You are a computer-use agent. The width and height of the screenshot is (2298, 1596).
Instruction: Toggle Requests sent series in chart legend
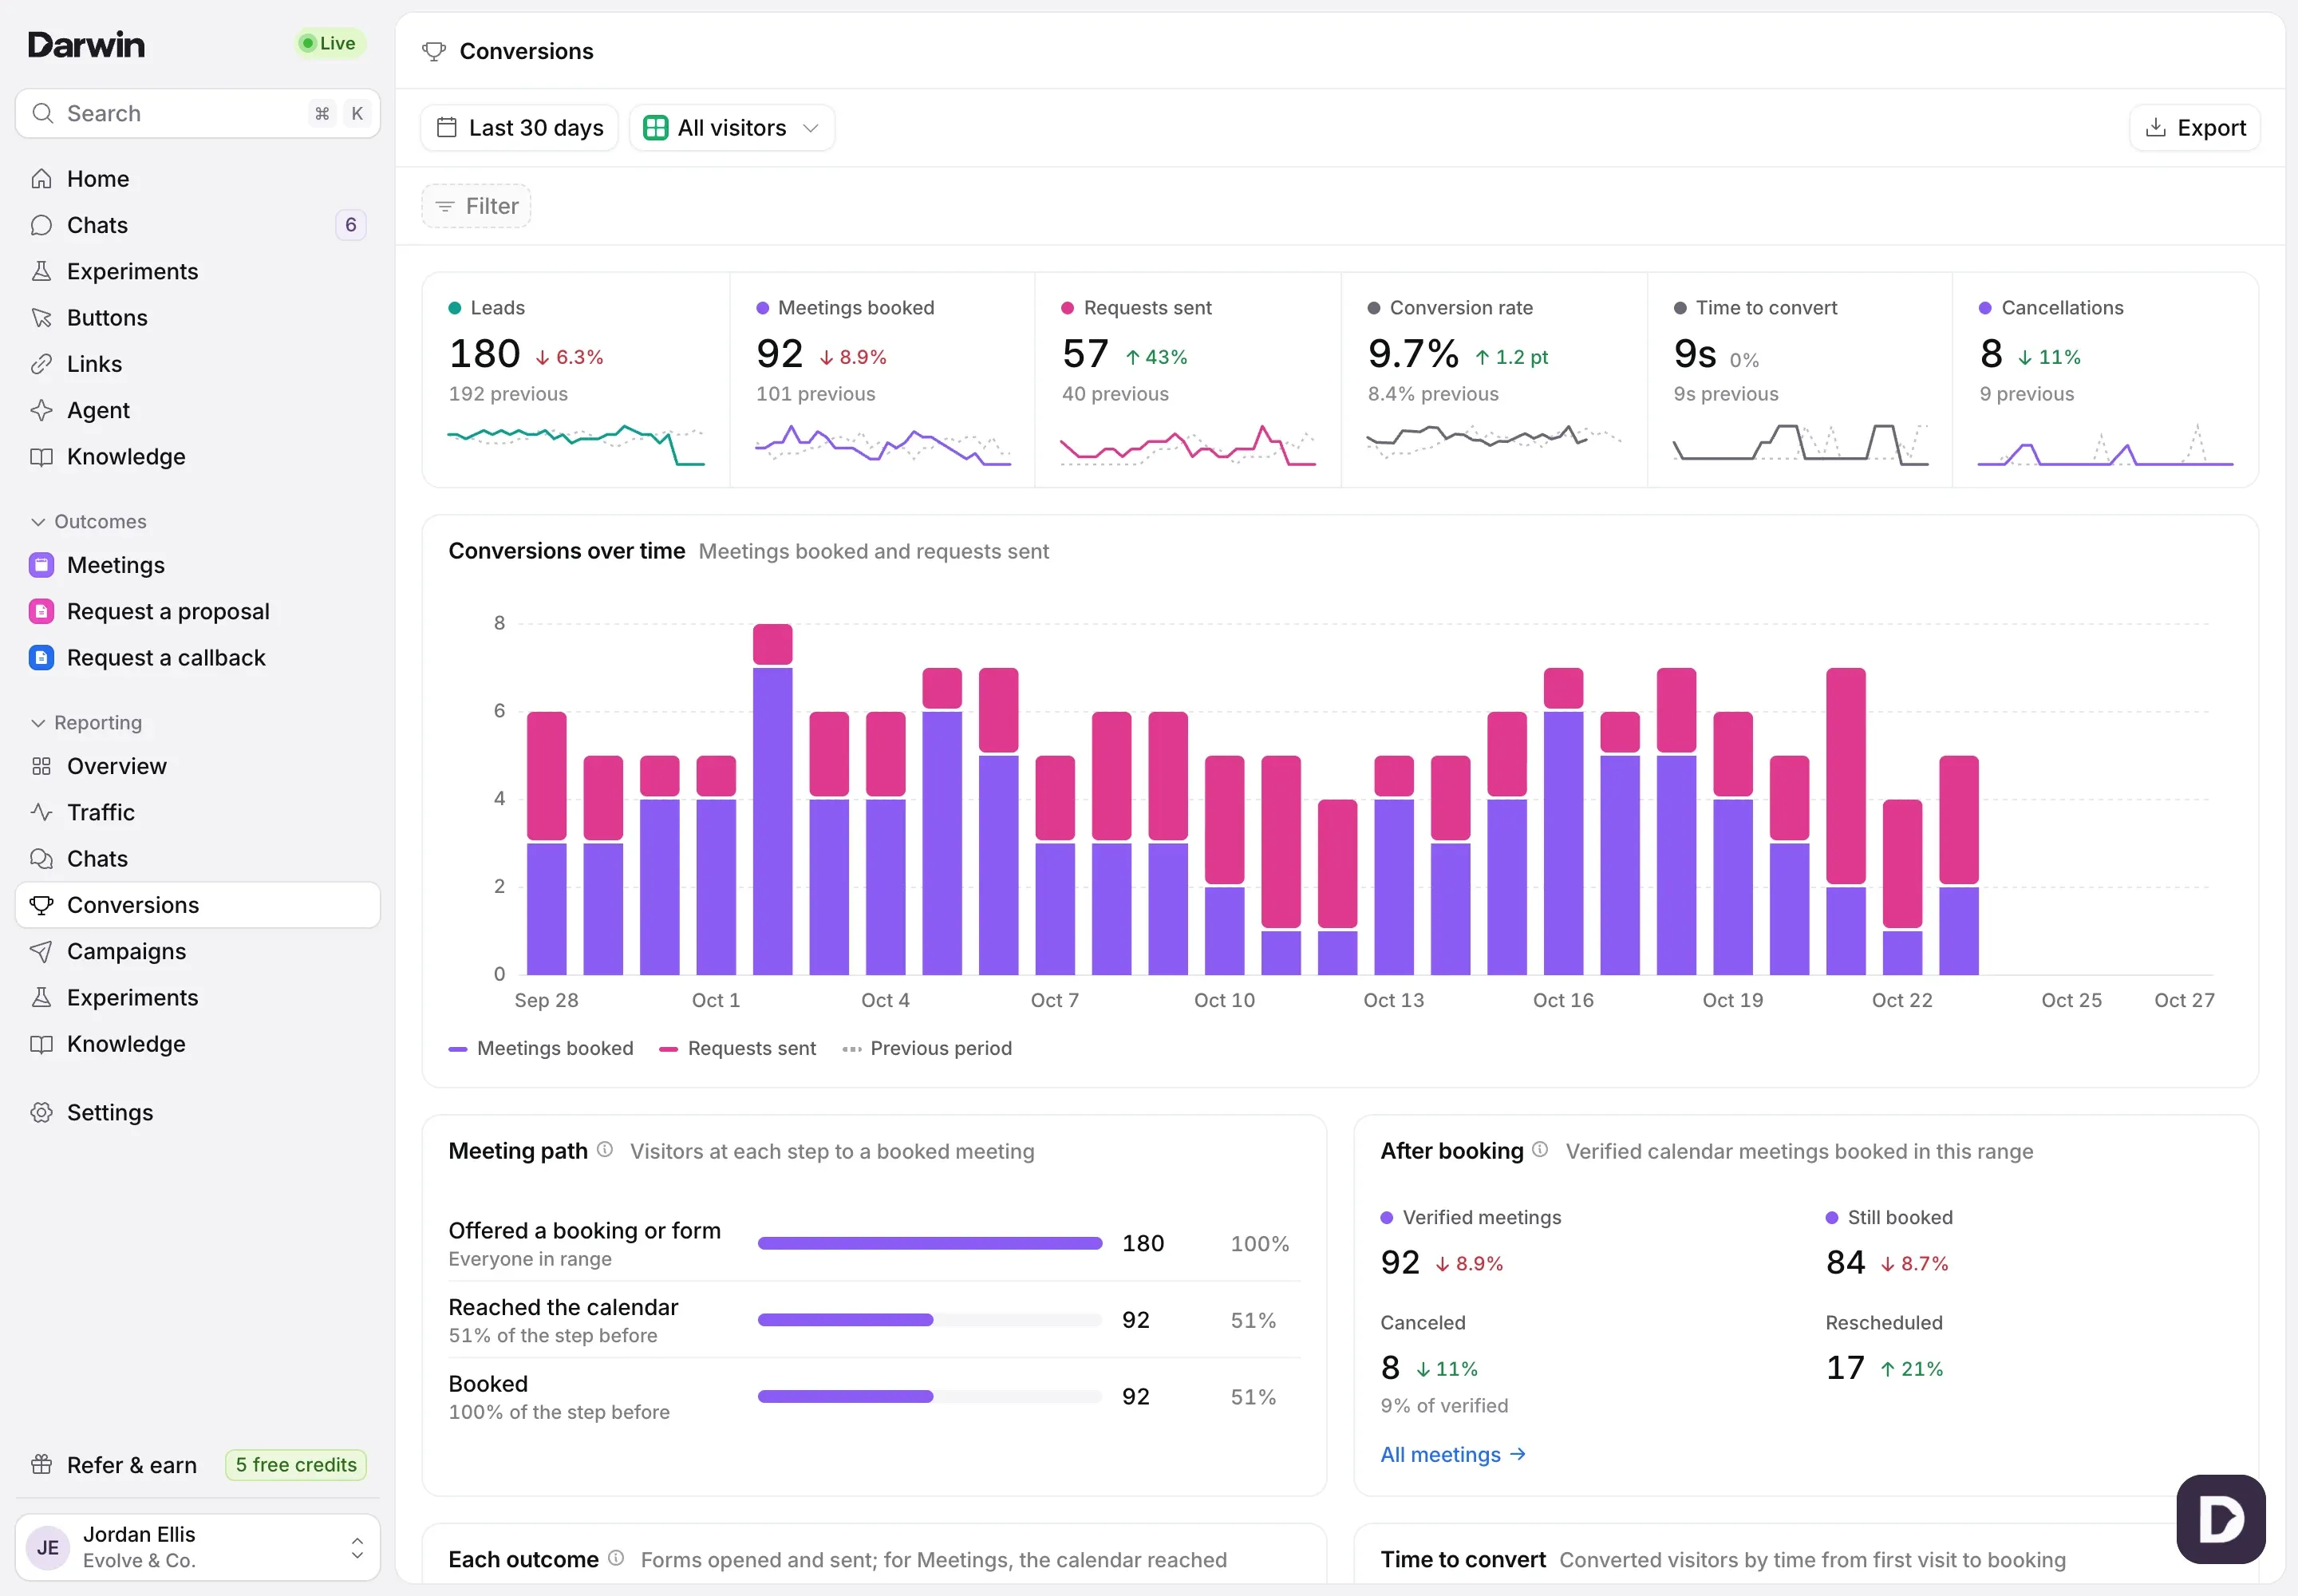click(x=738, y=1048)
